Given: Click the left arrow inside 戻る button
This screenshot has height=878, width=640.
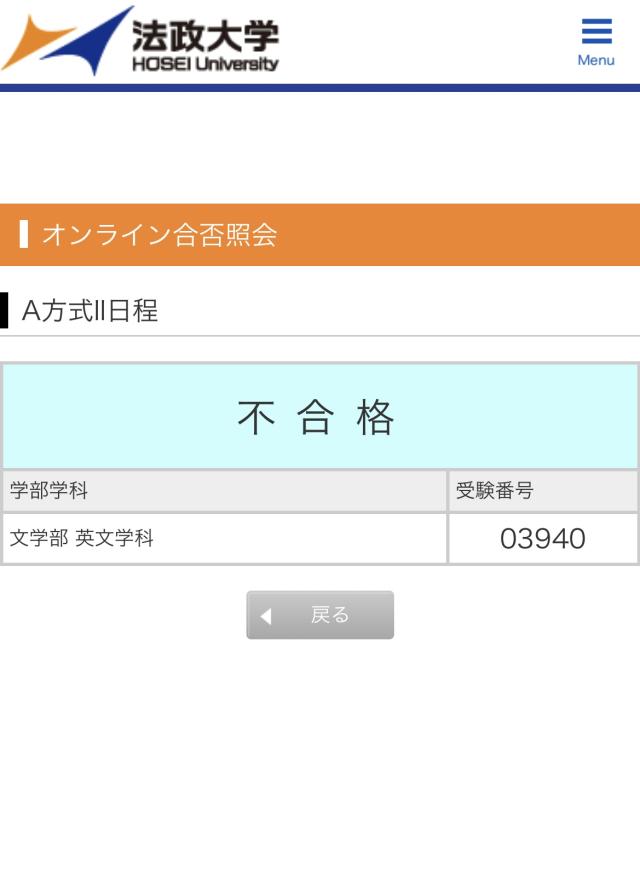Looking at the screenshot, I should click(266, 616).
